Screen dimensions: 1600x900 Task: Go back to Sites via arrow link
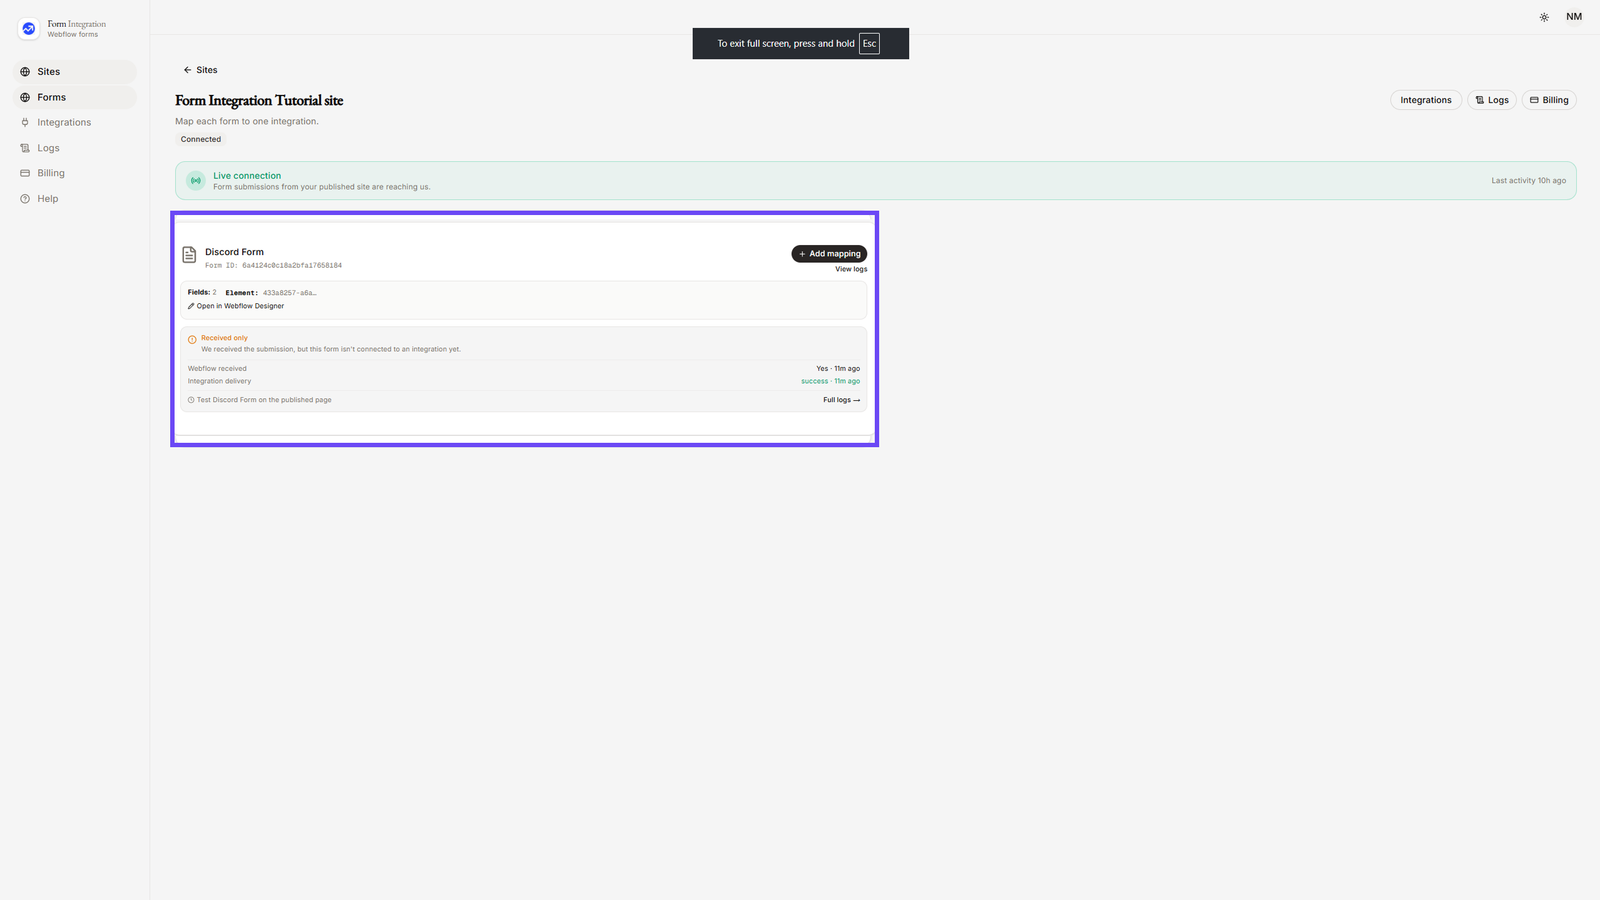200,70
